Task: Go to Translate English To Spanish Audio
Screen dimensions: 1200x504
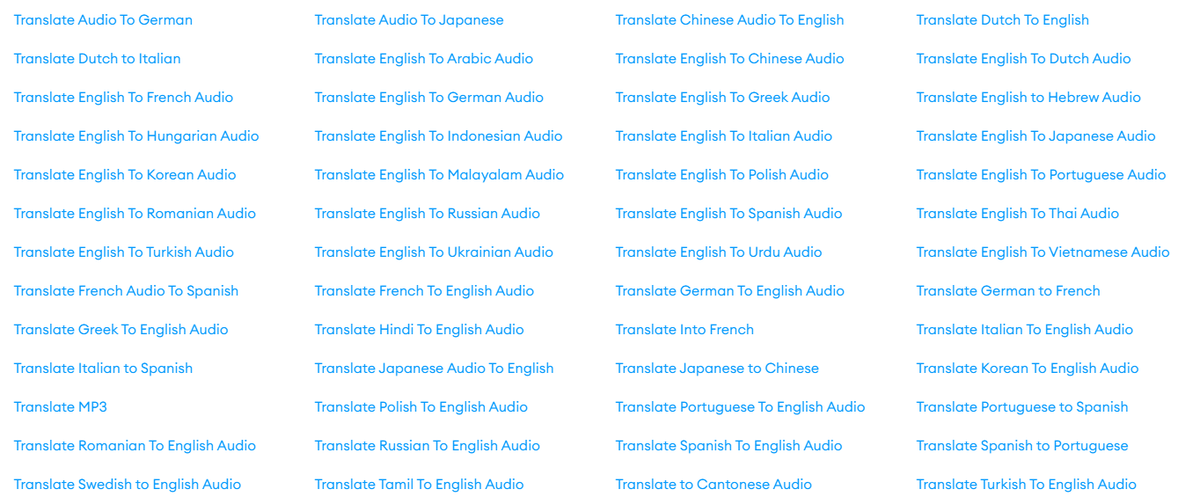Action: click(x=729, y=214)
